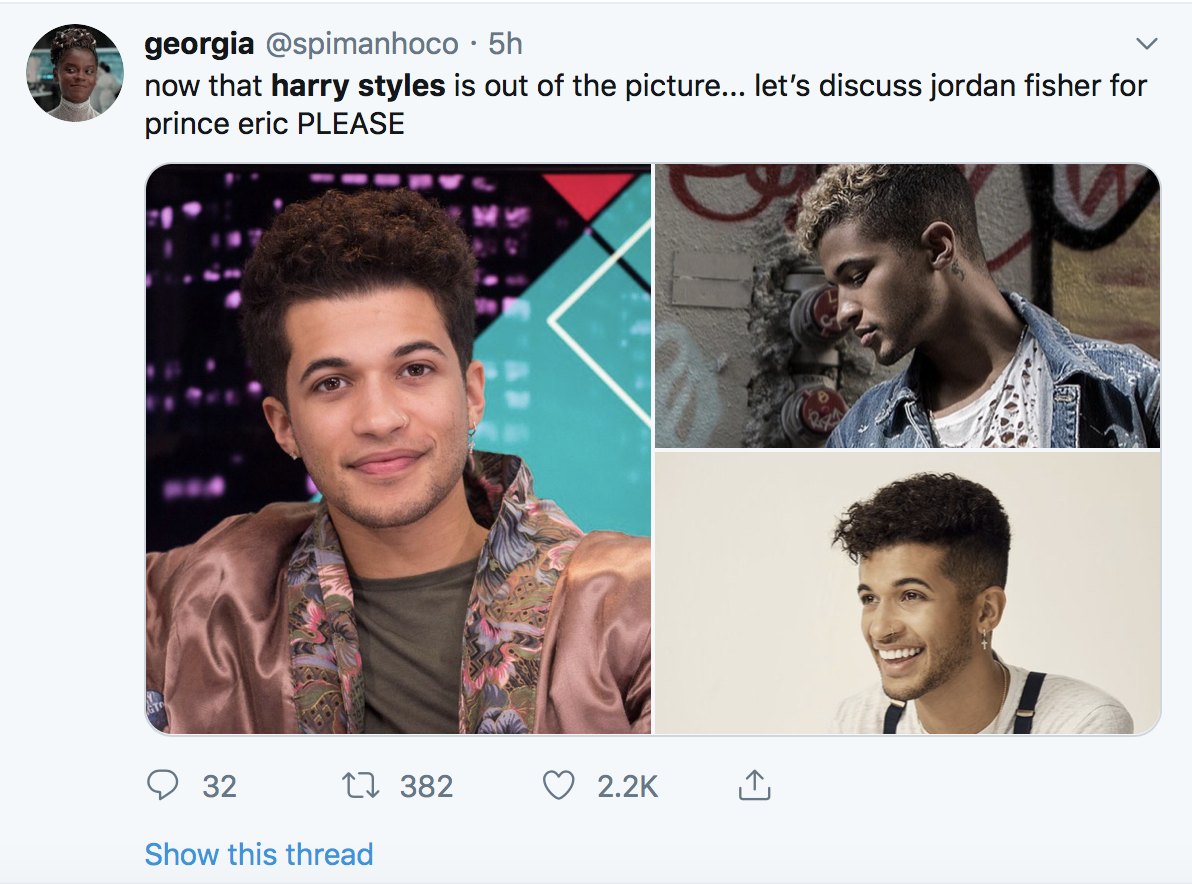Screen dimensions: 1192x884
Task: Click 'out of the picture' tweet text
Action: (601, 85)
